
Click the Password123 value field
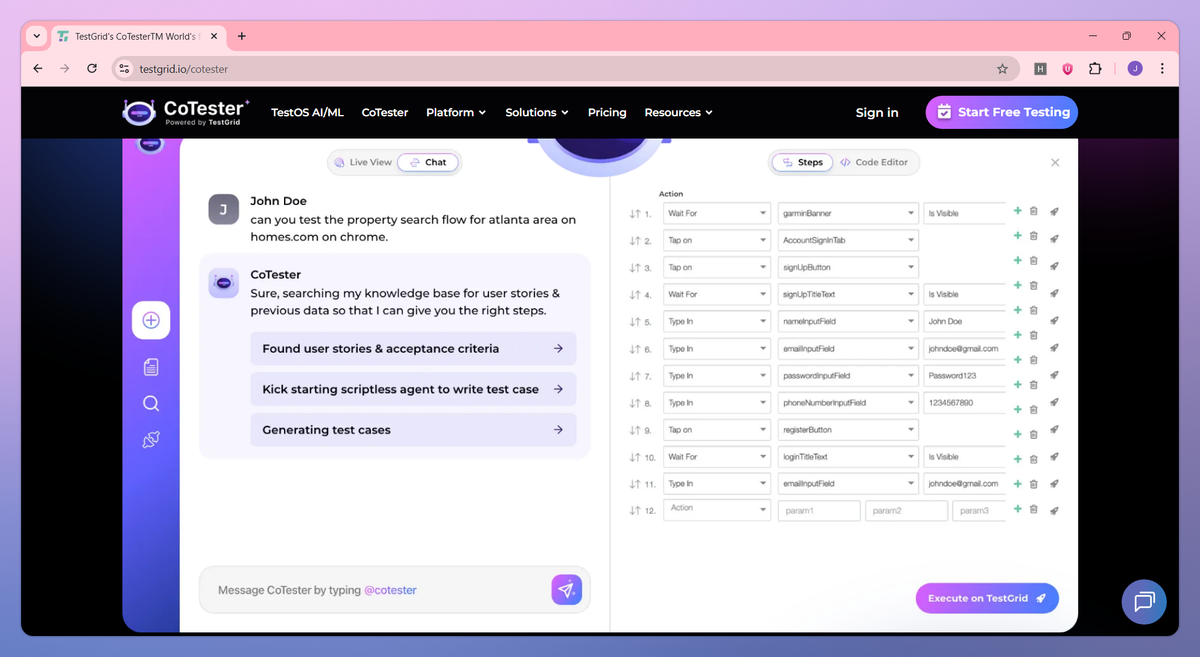click(x=964, y=376)
